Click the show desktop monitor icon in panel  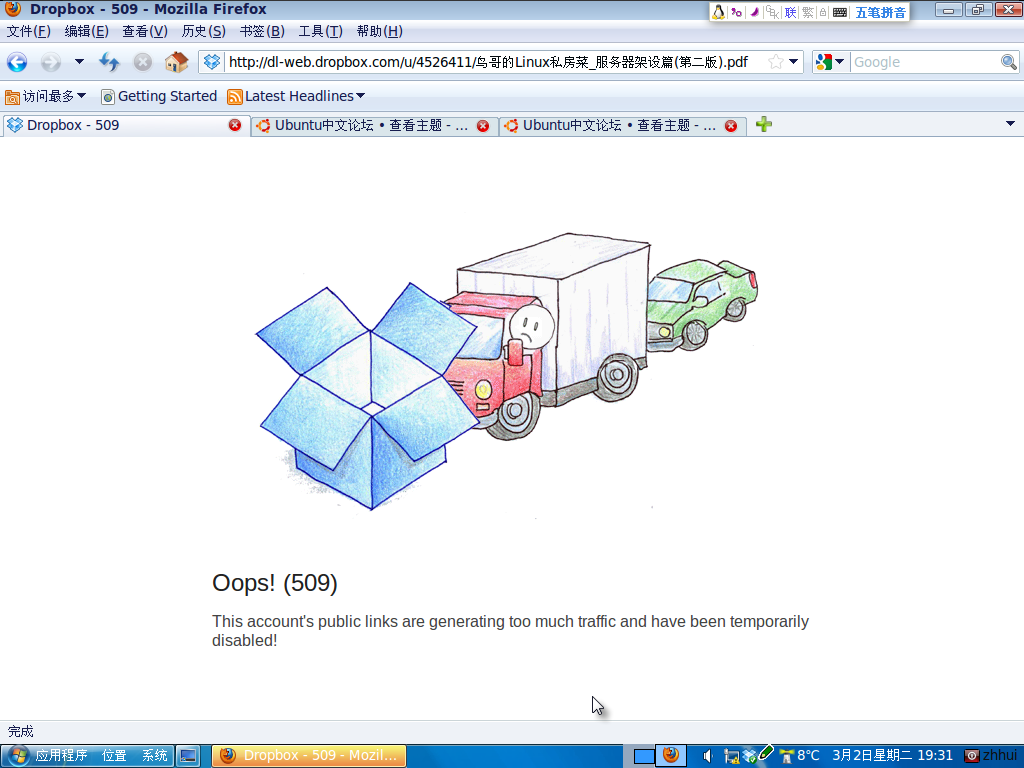click(x=188, y=756)
